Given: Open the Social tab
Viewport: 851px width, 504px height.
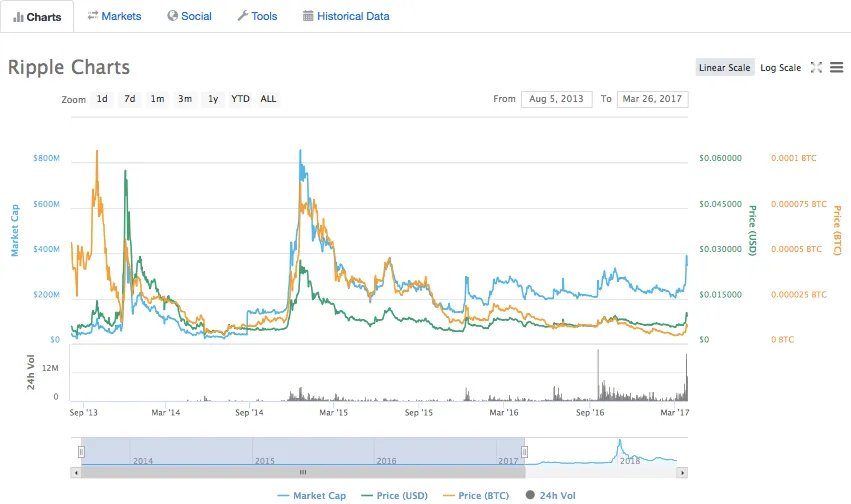Looking at the screenshot, I should point(189,16).
